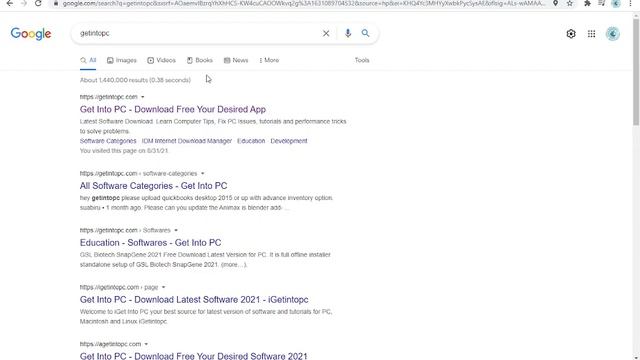The width and height of the screenshot is (640, 360).
Task: Select the All results tab
Action: click(x=88, y=60)
